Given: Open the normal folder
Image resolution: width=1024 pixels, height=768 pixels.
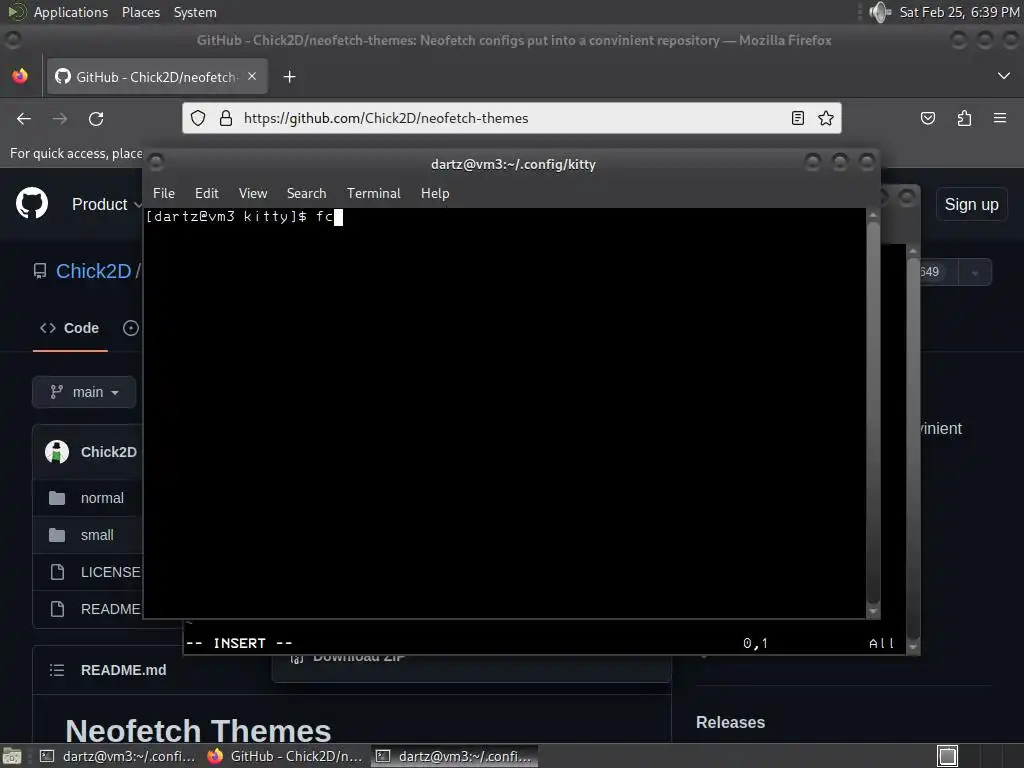Looking at the screenshot, I should 102,498.
